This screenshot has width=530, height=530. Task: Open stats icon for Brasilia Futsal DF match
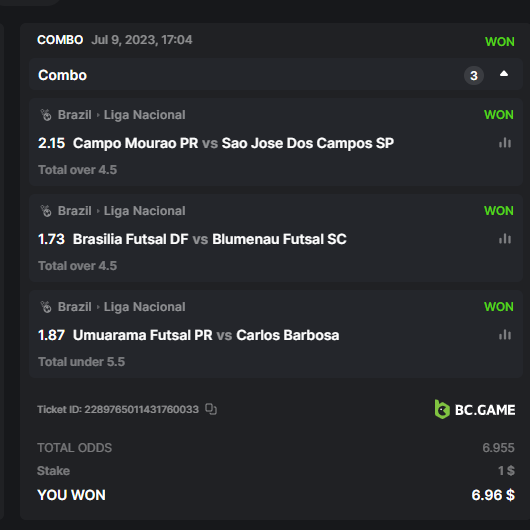tap(505, 239)
